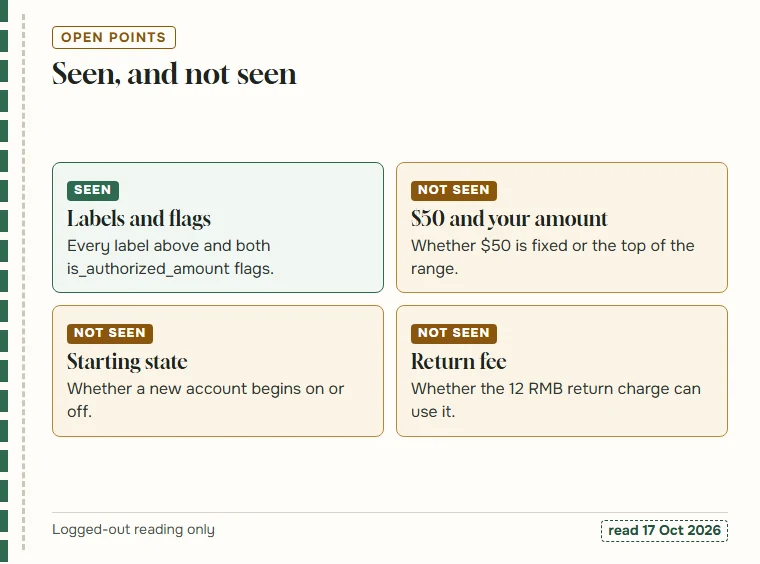Click NOT SEEN tag on Return fee
This screenshot has height=564, width=760.
454,333
